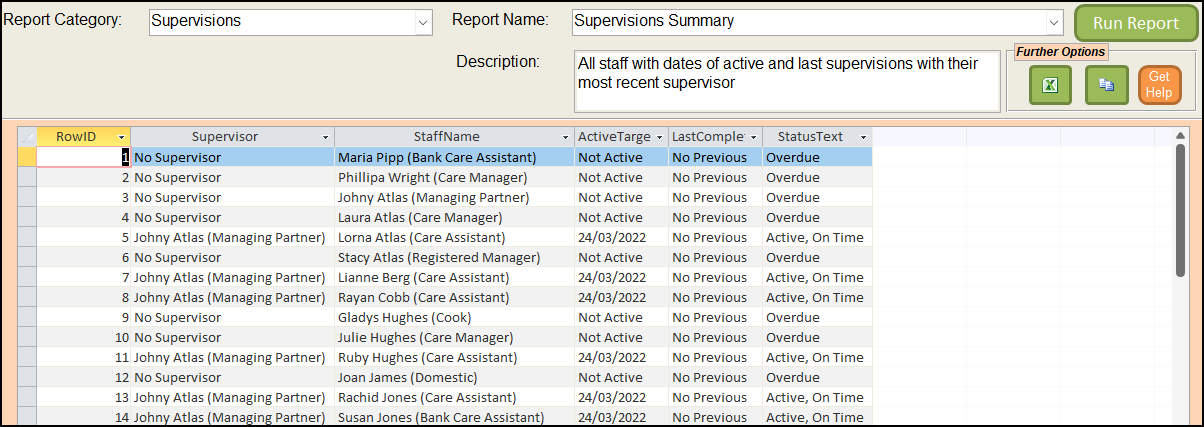
Task: Click the scrollbar up arrow
Action: [x=1180, y=137]
